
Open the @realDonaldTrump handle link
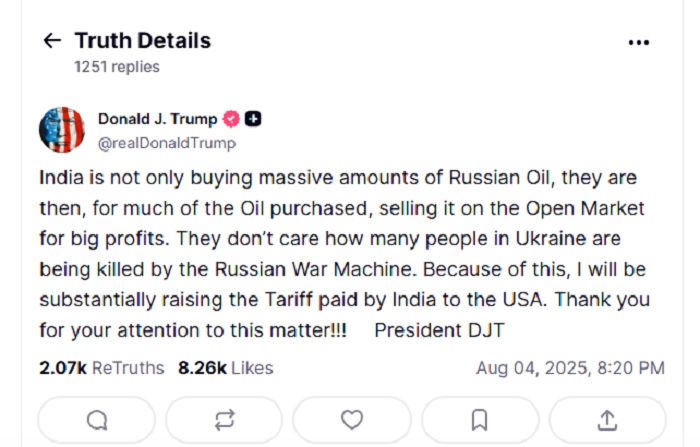(x=166, y=142)
